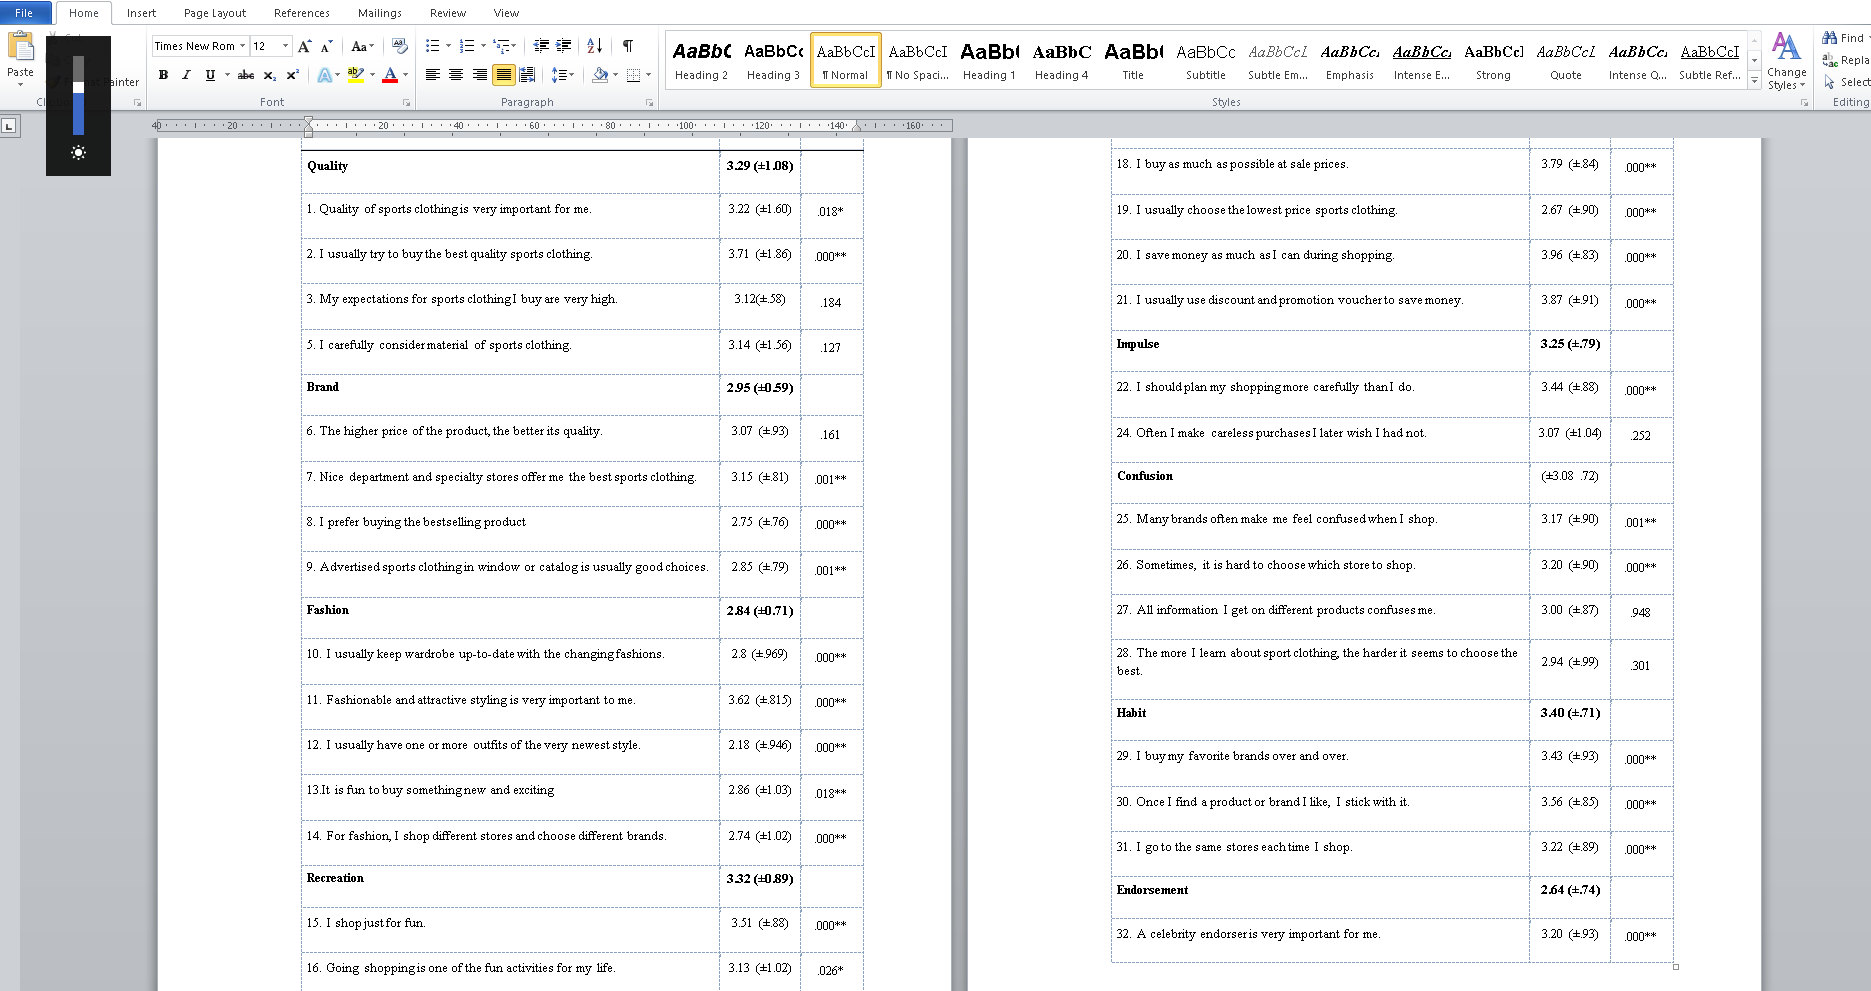Click the tab selector at ruler corner
The height and width of the screenshot is (991, 1871).
9,126
